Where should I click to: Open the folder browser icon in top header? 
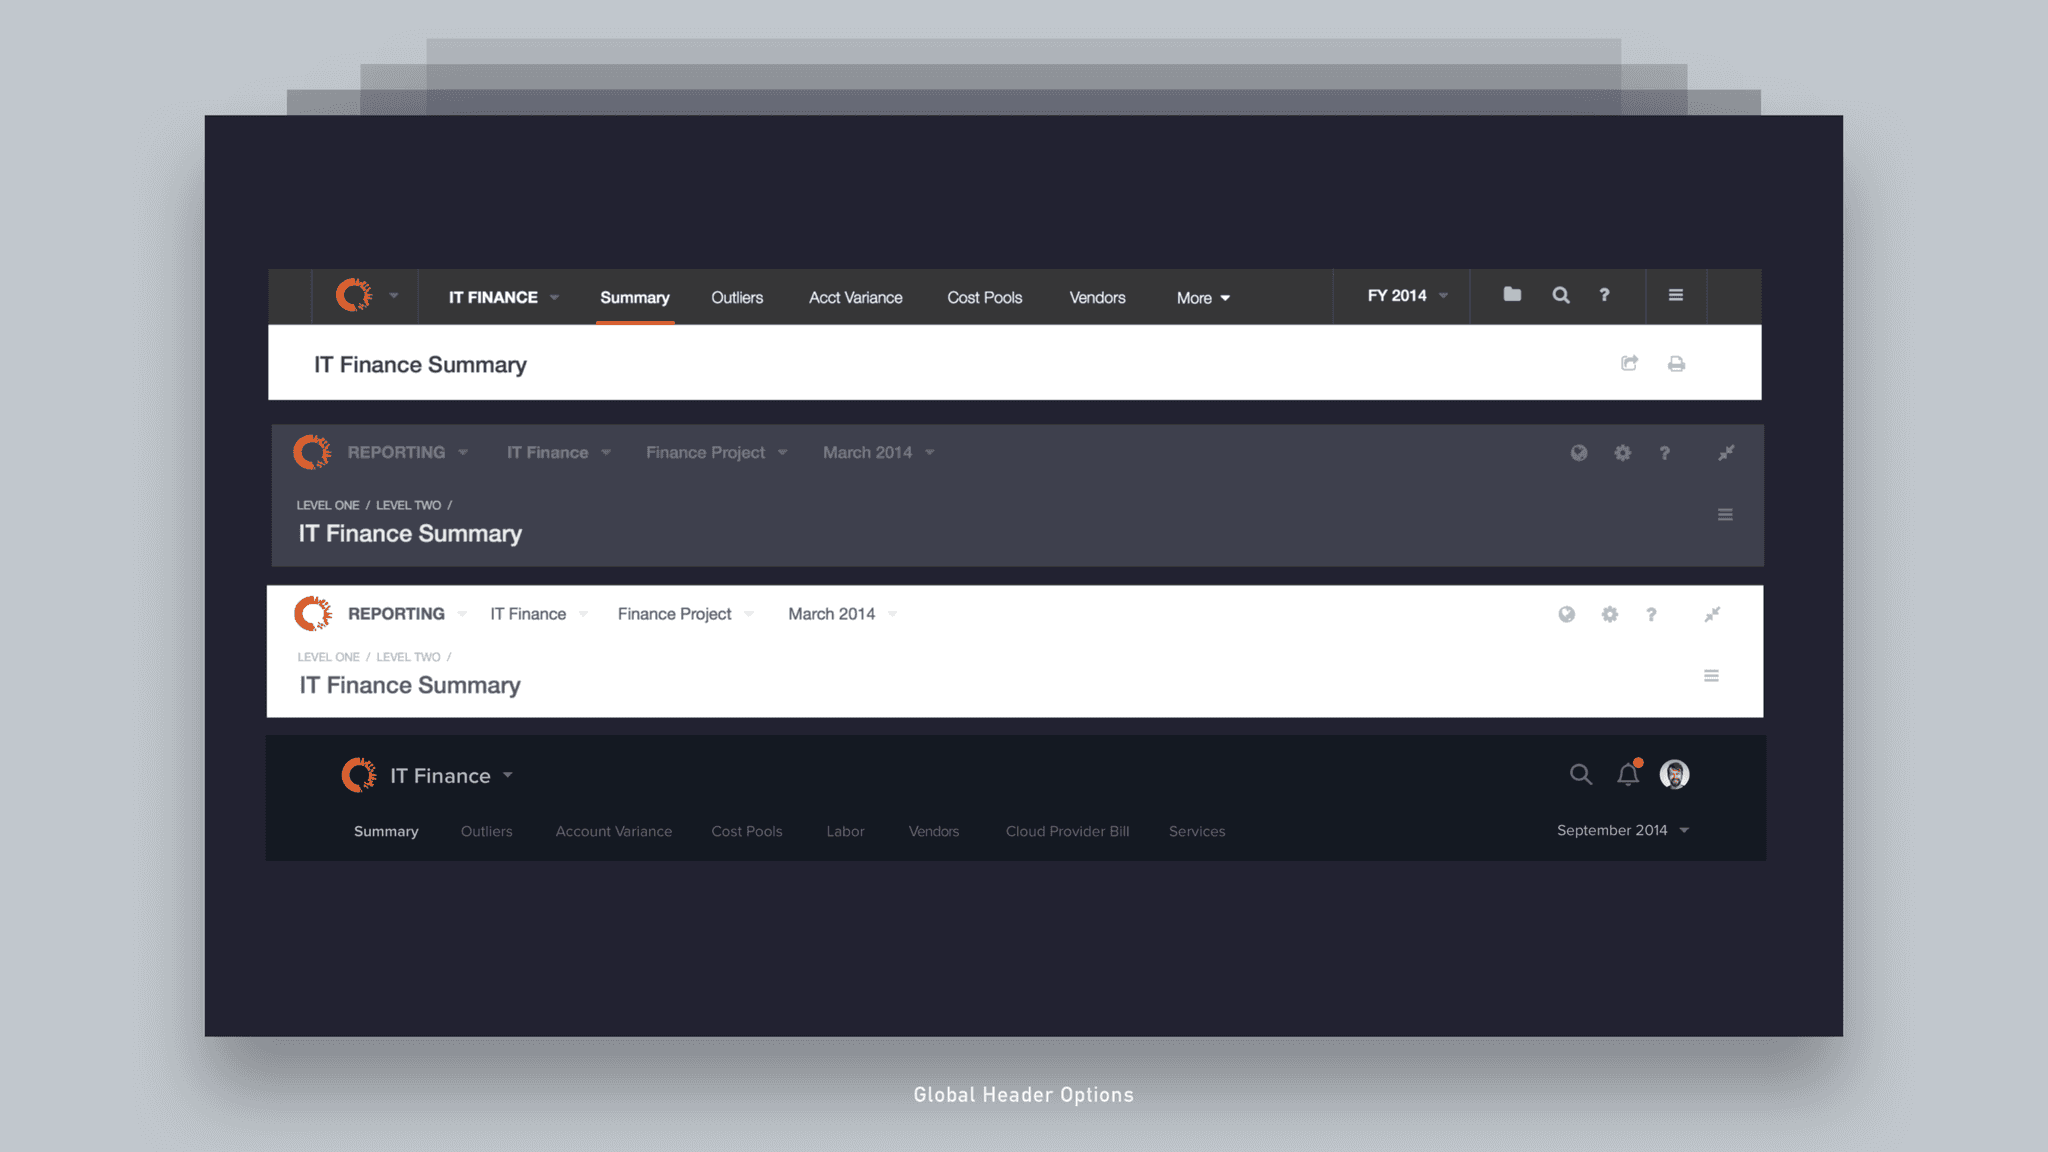[x=1511, y=295]
